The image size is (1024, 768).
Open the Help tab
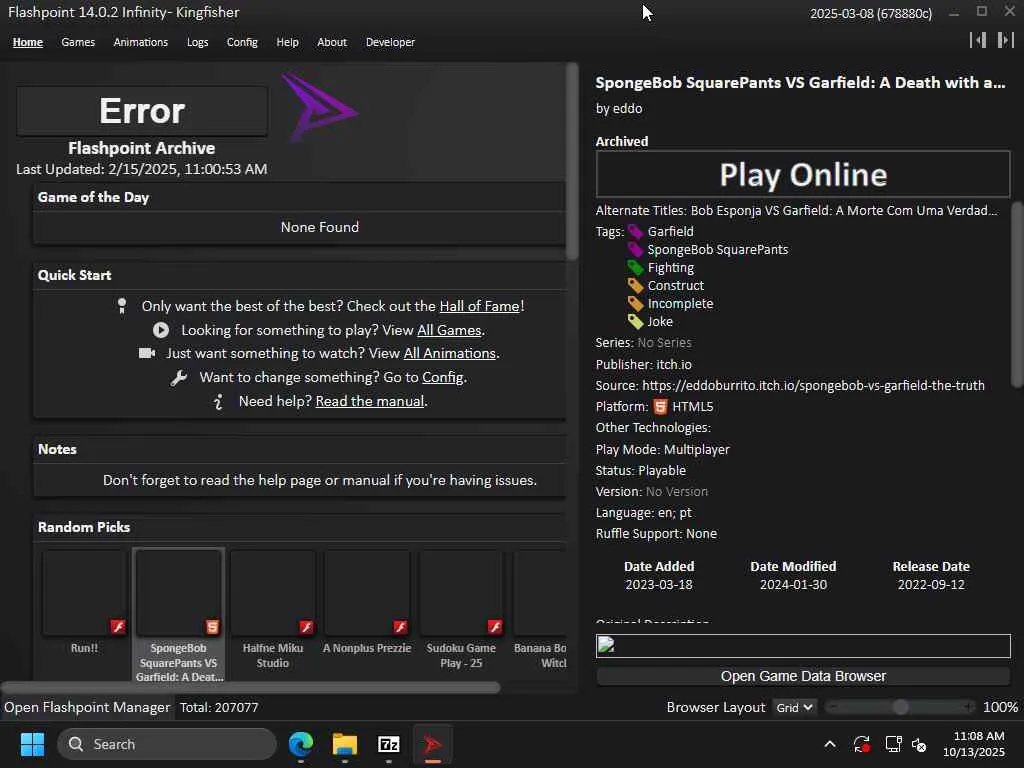point(287,42)
